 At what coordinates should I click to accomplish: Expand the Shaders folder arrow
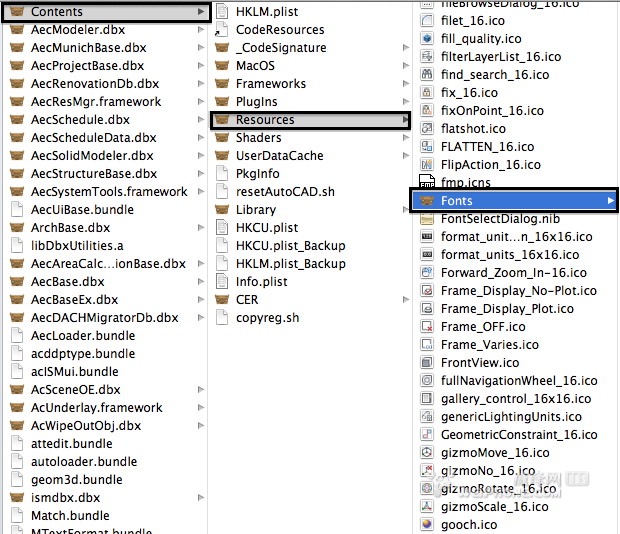(x=406, y=138)
